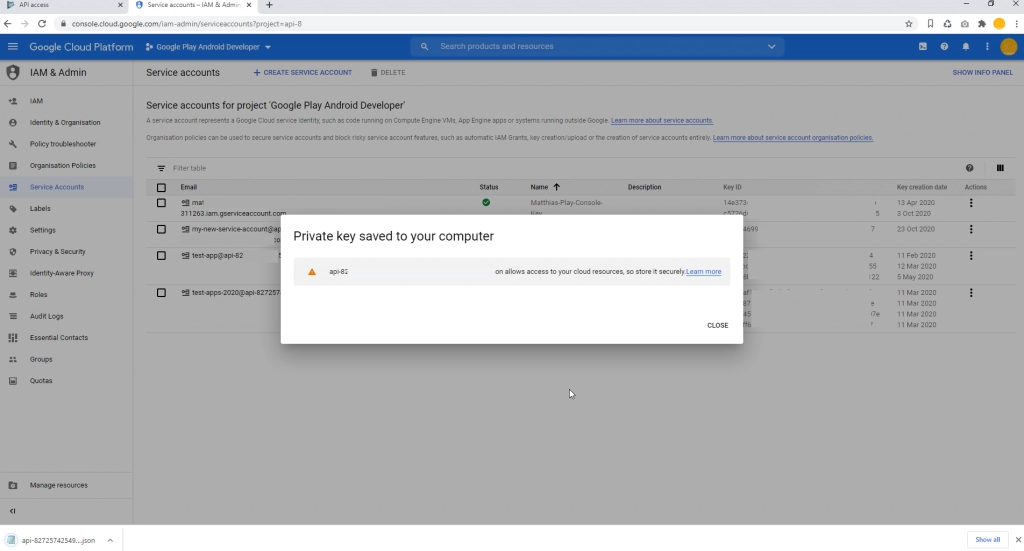Open actions menu for test-apps-2020 row
Screen dimensions: 1024x551
click(x=971, y=293)
